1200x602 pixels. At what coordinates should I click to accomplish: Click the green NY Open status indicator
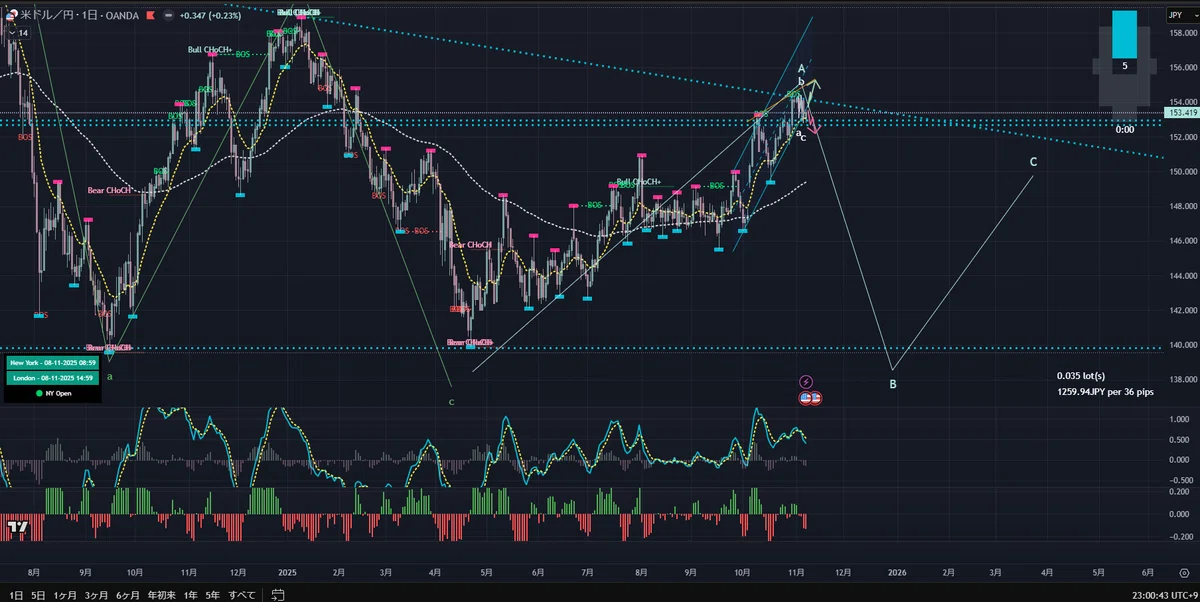coord(53,394)
